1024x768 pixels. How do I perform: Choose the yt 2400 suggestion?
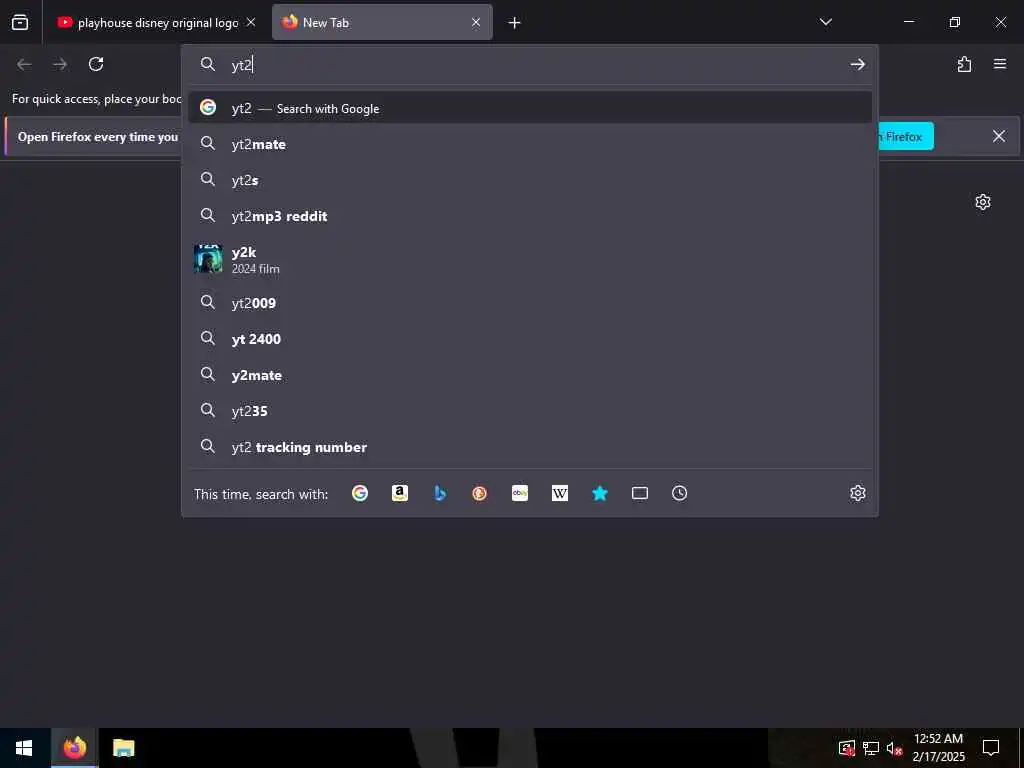pyautogui.click(x=530, y=338)
